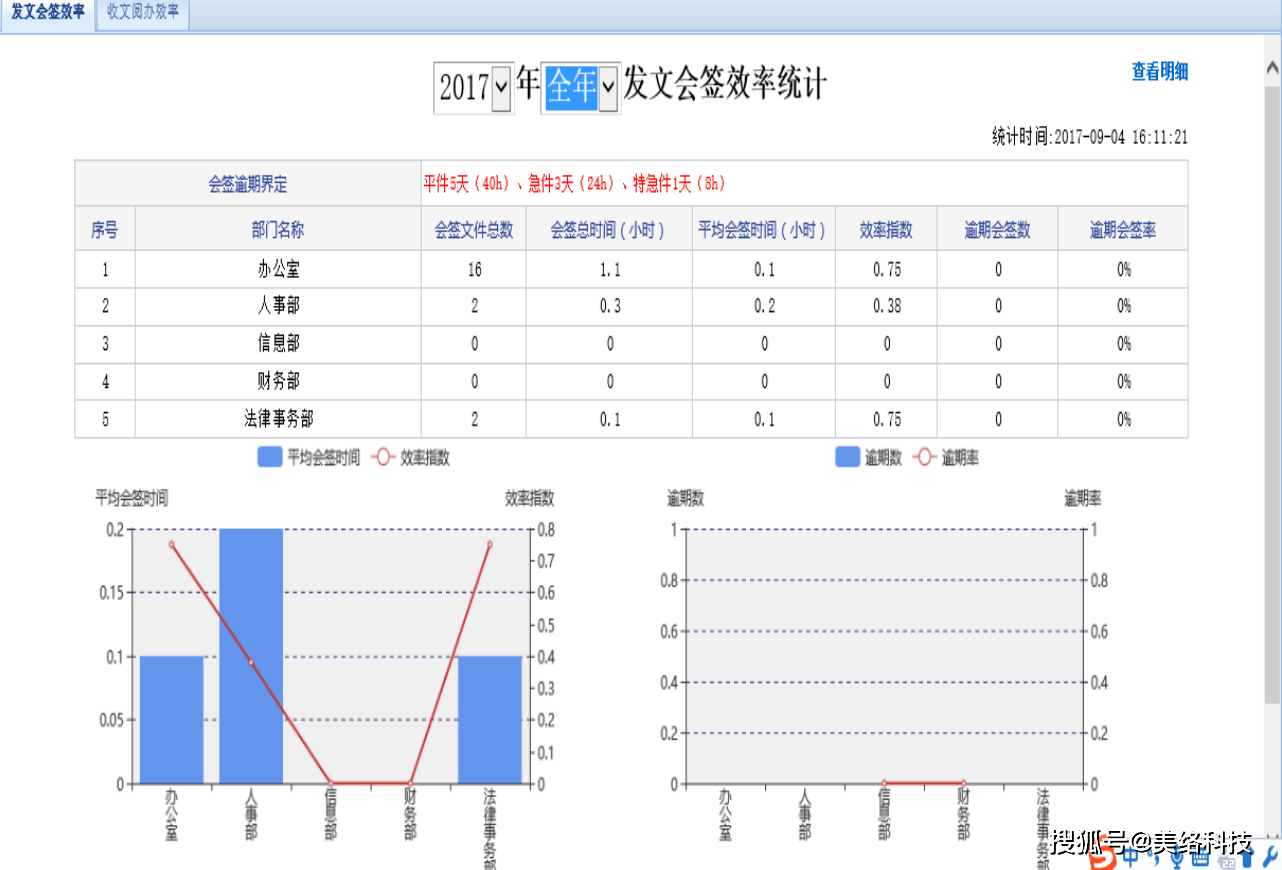Click the 会签逾期界定 label cell
1282x870 pixels.
(248, 184)
